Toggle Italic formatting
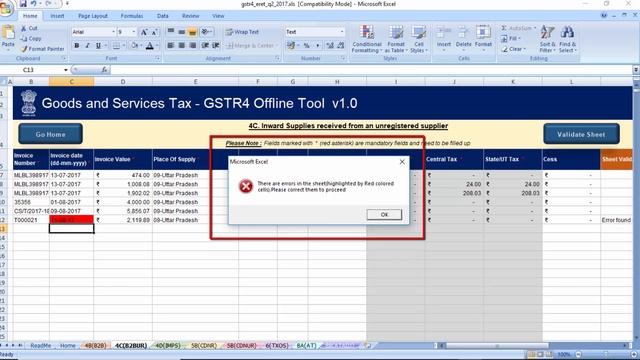This screenshot has height=360, width=640. (87, 45)
